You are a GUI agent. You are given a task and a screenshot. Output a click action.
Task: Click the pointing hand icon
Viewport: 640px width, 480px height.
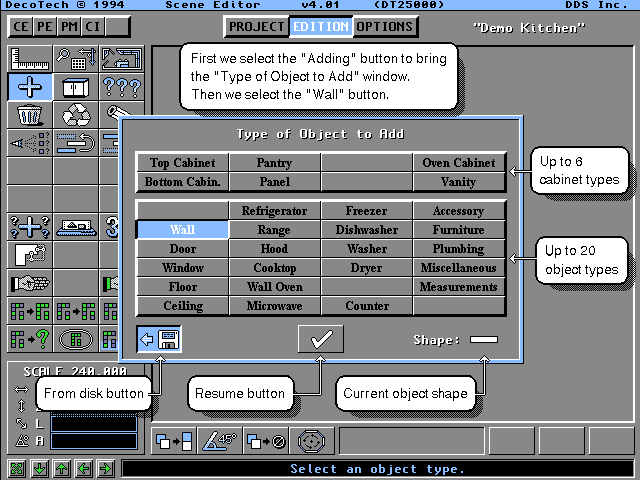coord(30,283)
